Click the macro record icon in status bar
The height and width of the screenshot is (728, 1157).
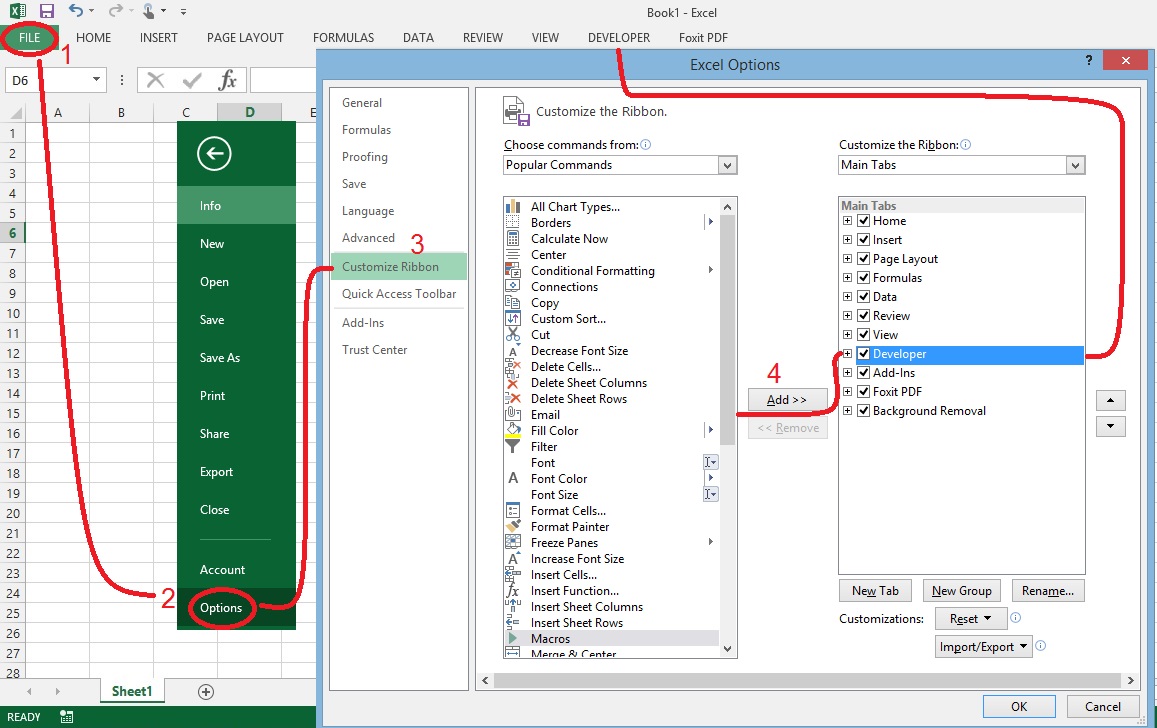[66, 716]
